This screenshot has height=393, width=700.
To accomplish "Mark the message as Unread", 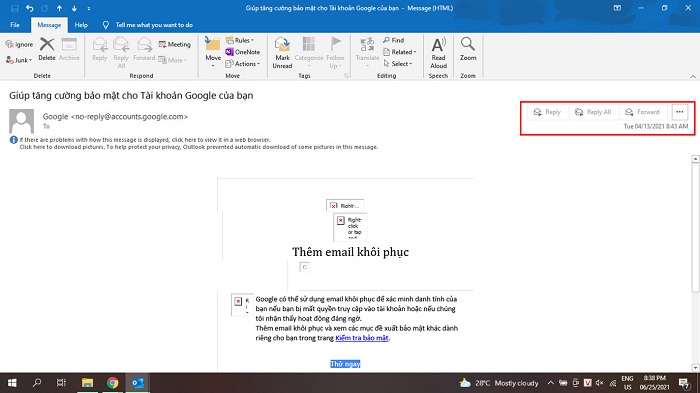I will tap(282, 52).
